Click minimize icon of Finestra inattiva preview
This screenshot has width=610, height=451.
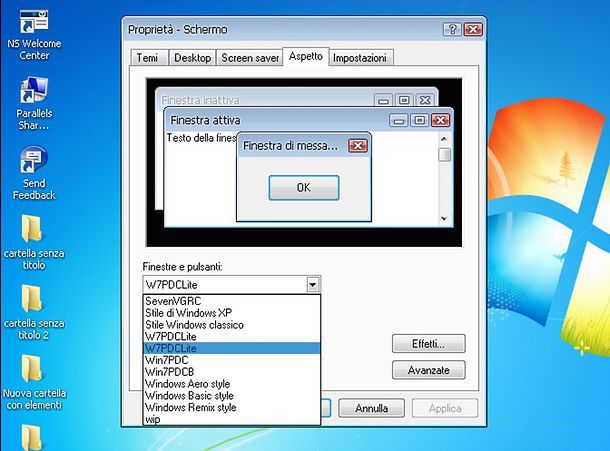coord(383,100)
